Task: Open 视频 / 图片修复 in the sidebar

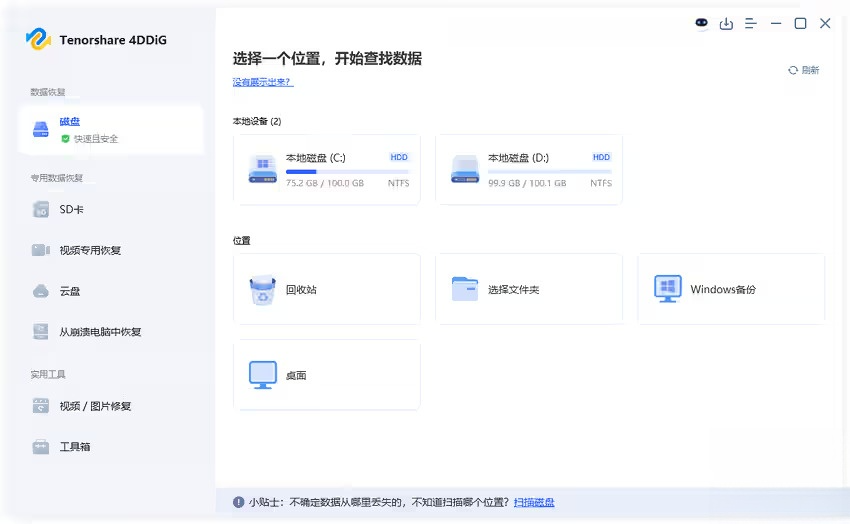Action: coord(111,406)
